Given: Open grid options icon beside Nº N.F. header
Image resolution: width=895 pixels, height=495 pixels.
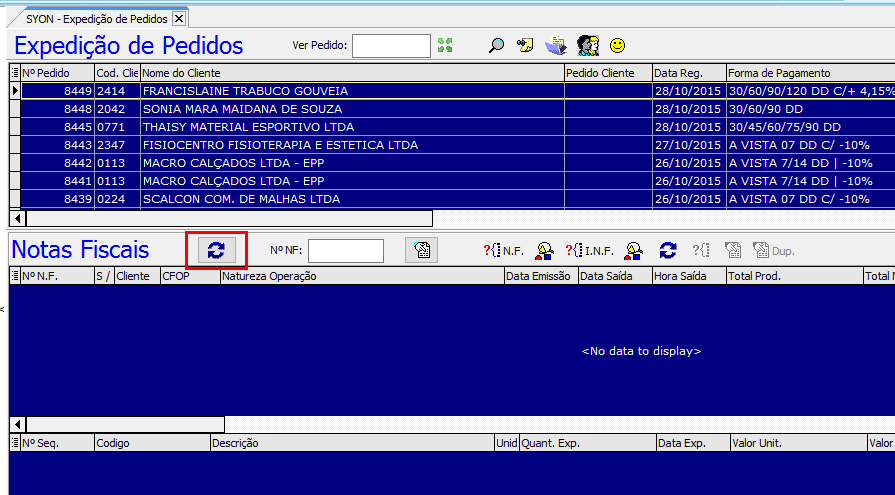Looking at the screenshot, I should pyautogui.click(x=15, y=276).
